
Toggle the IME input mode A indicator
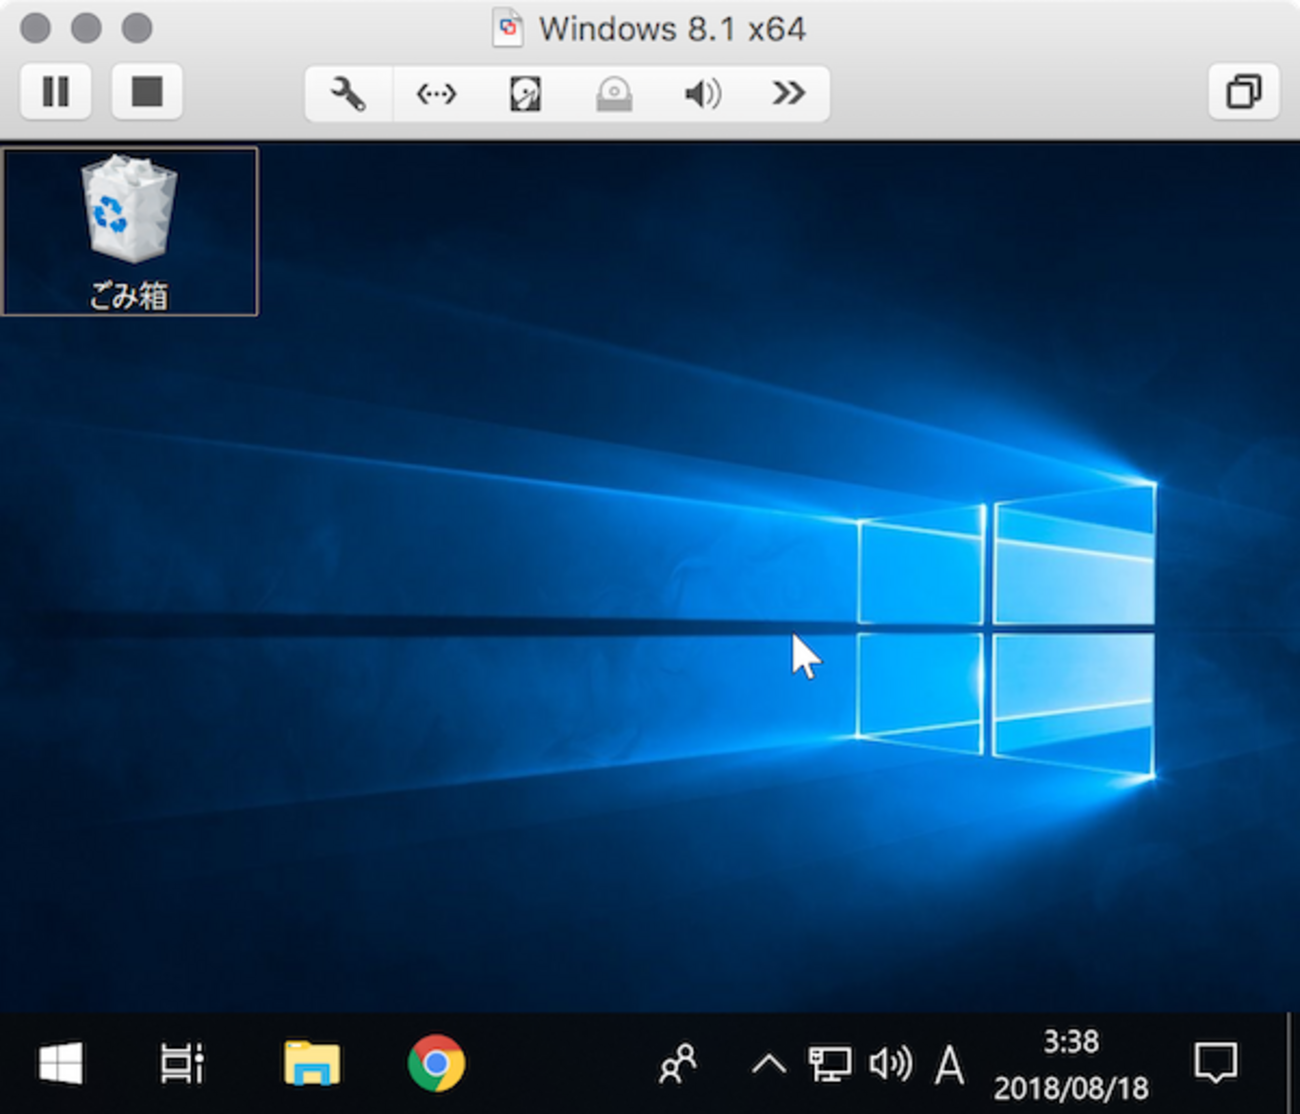948,1064
